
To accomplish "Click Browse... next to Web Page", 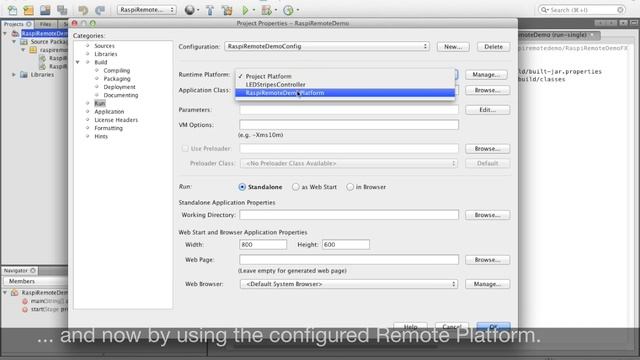I will coord(487,260).
